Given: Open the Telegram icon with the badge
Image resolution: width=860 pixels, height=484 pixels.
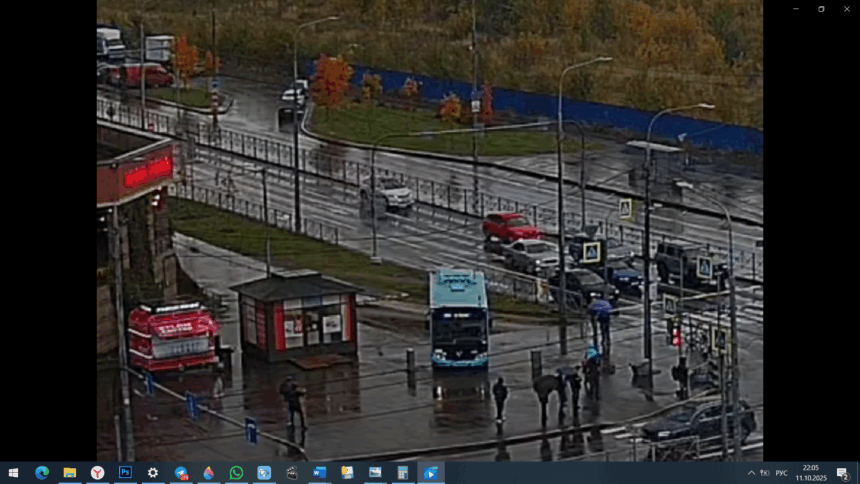Looking at the screenshot, I should [x=181, y=473].
